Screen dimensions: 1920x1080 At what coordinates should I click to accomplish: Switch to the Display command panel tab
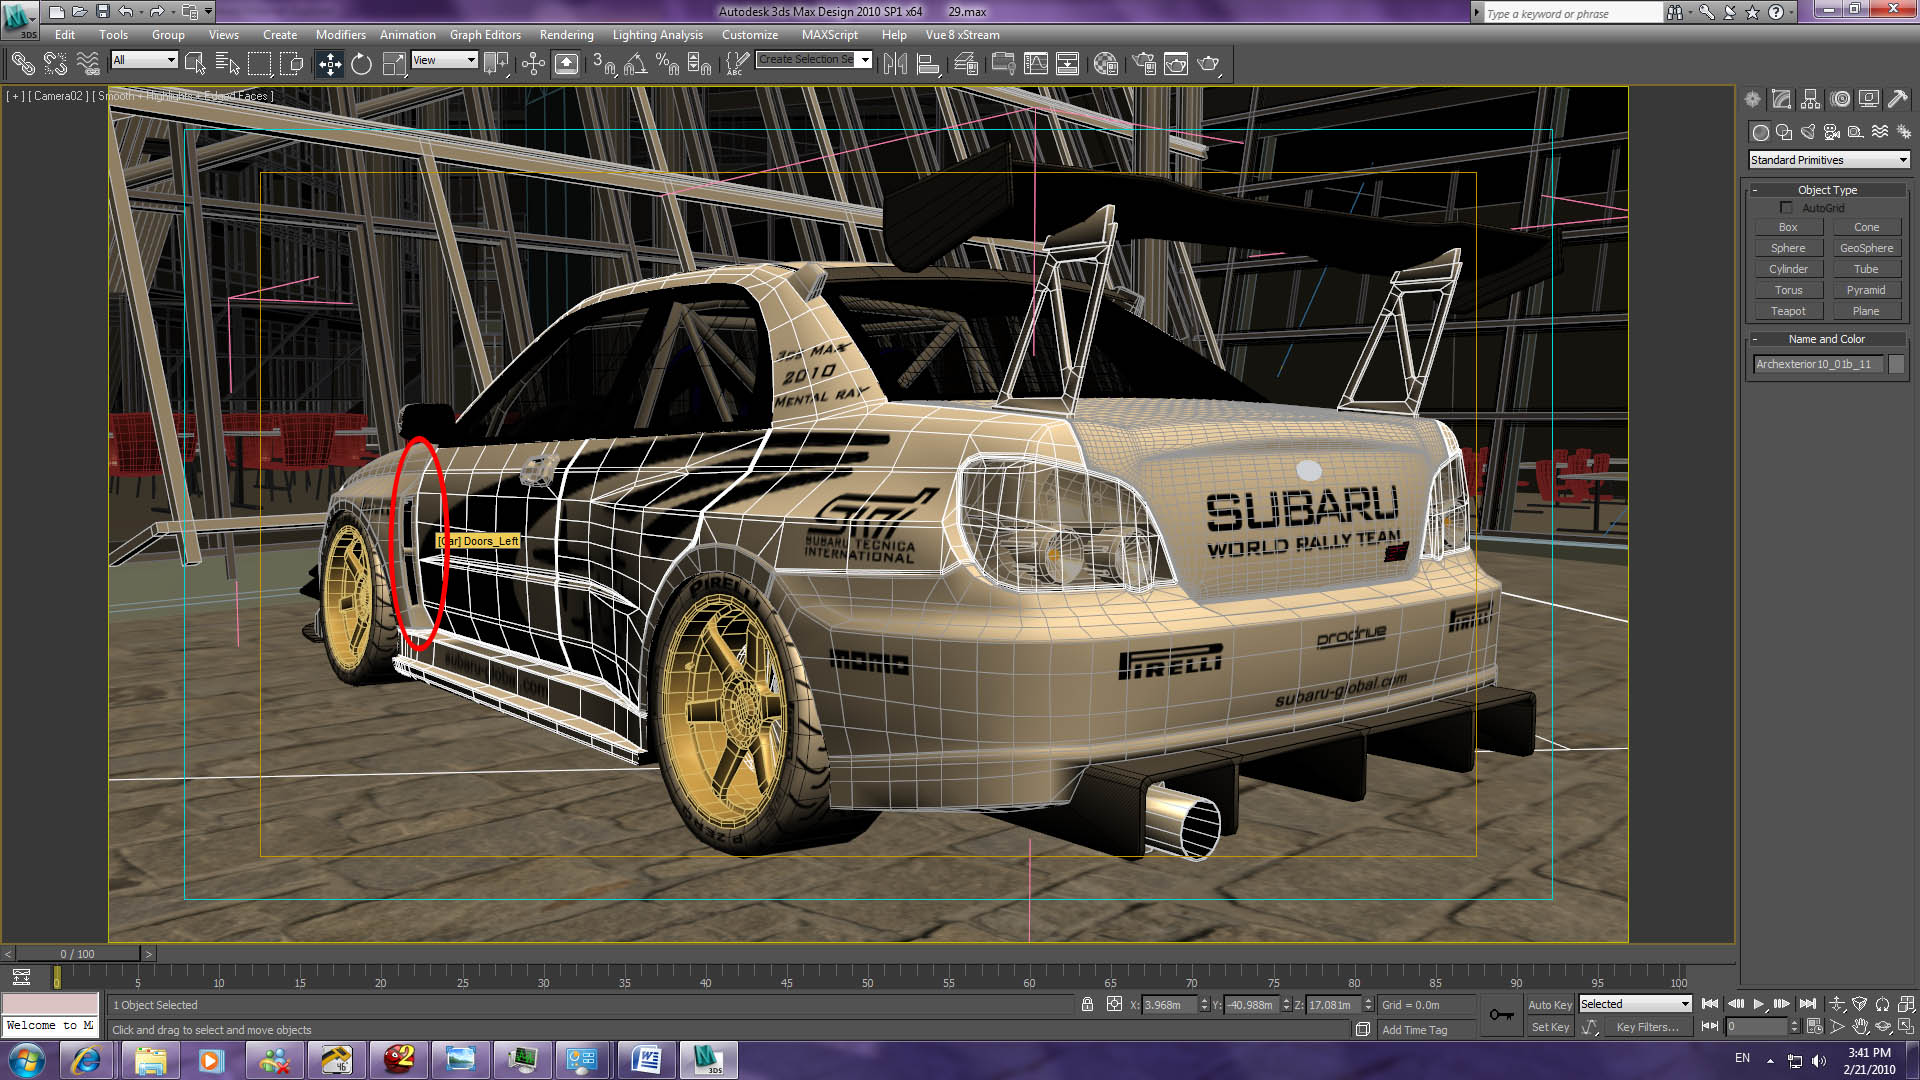pos(1869,99)
